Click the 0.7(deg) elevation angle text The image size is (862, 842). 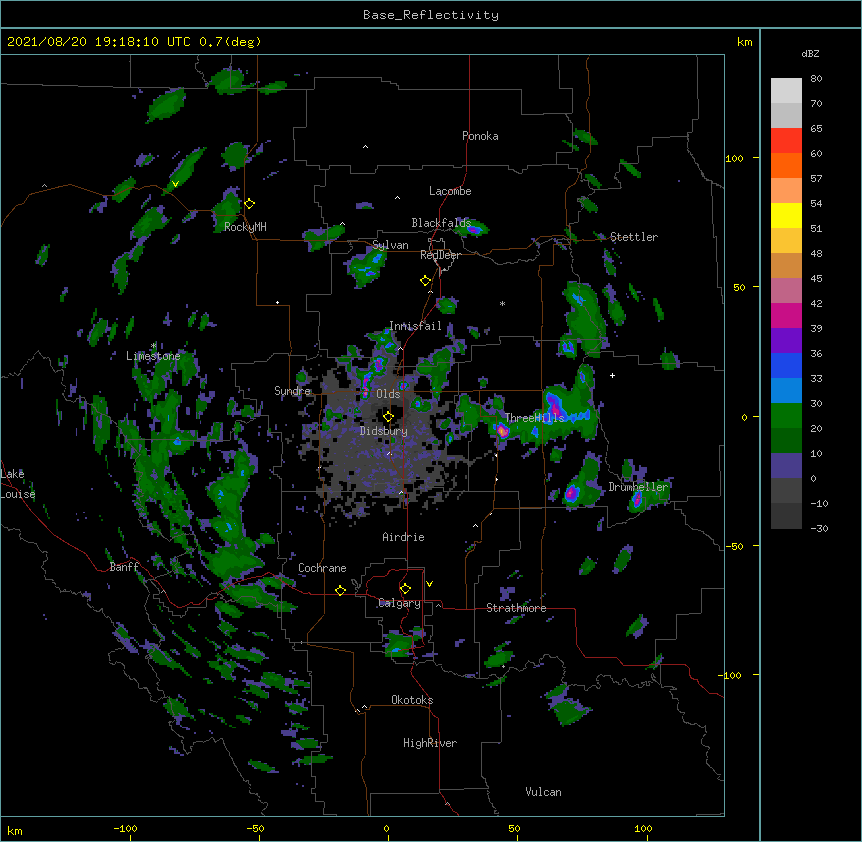[230, 42]
